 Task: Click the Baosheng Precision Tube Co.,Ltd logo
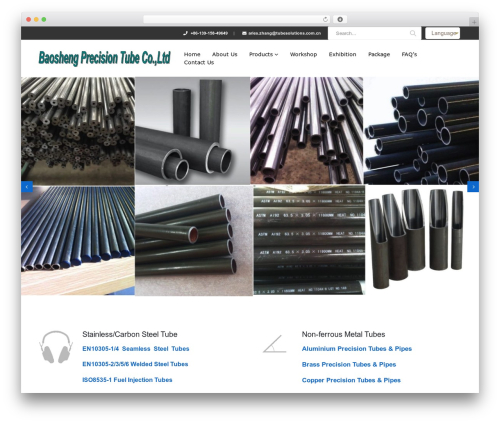[104, 58]
